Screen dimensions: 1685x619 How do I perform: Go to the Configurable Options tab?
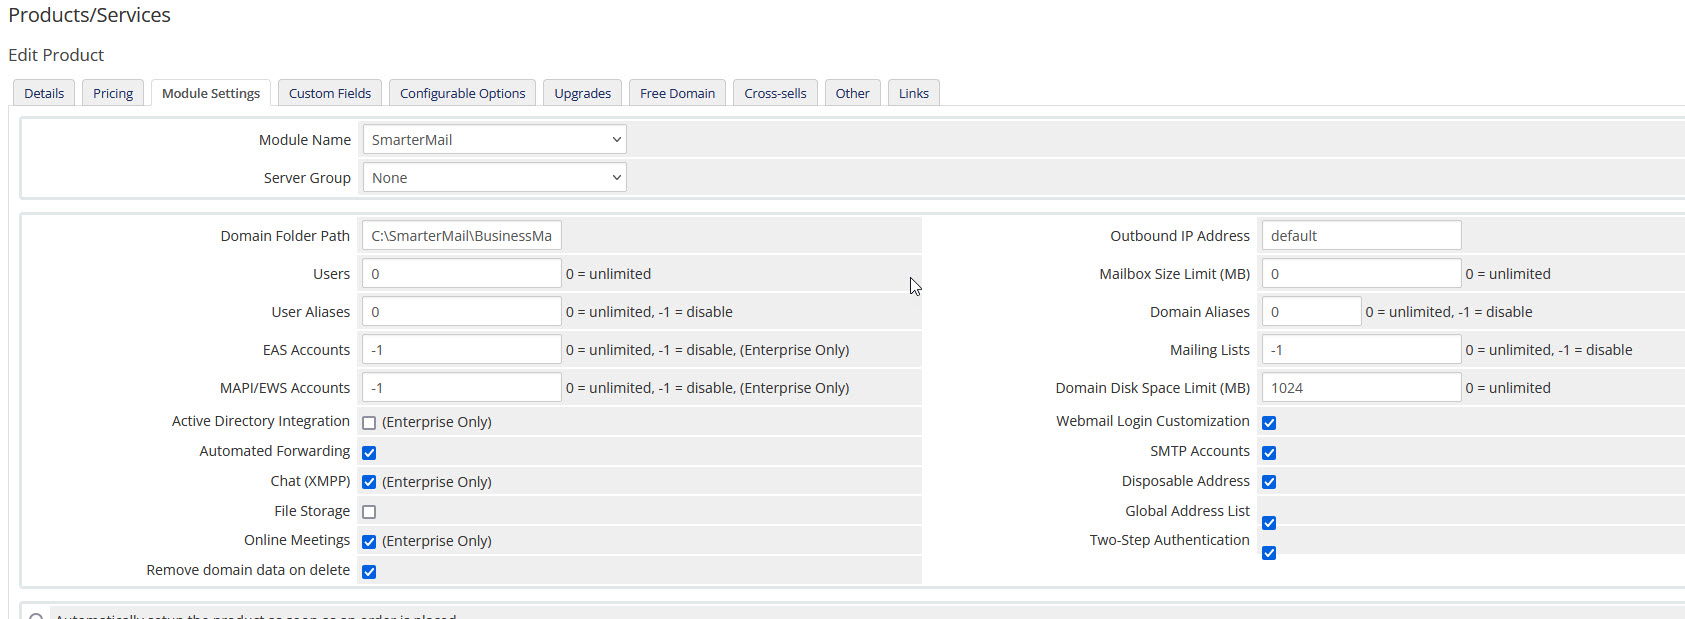462,93
